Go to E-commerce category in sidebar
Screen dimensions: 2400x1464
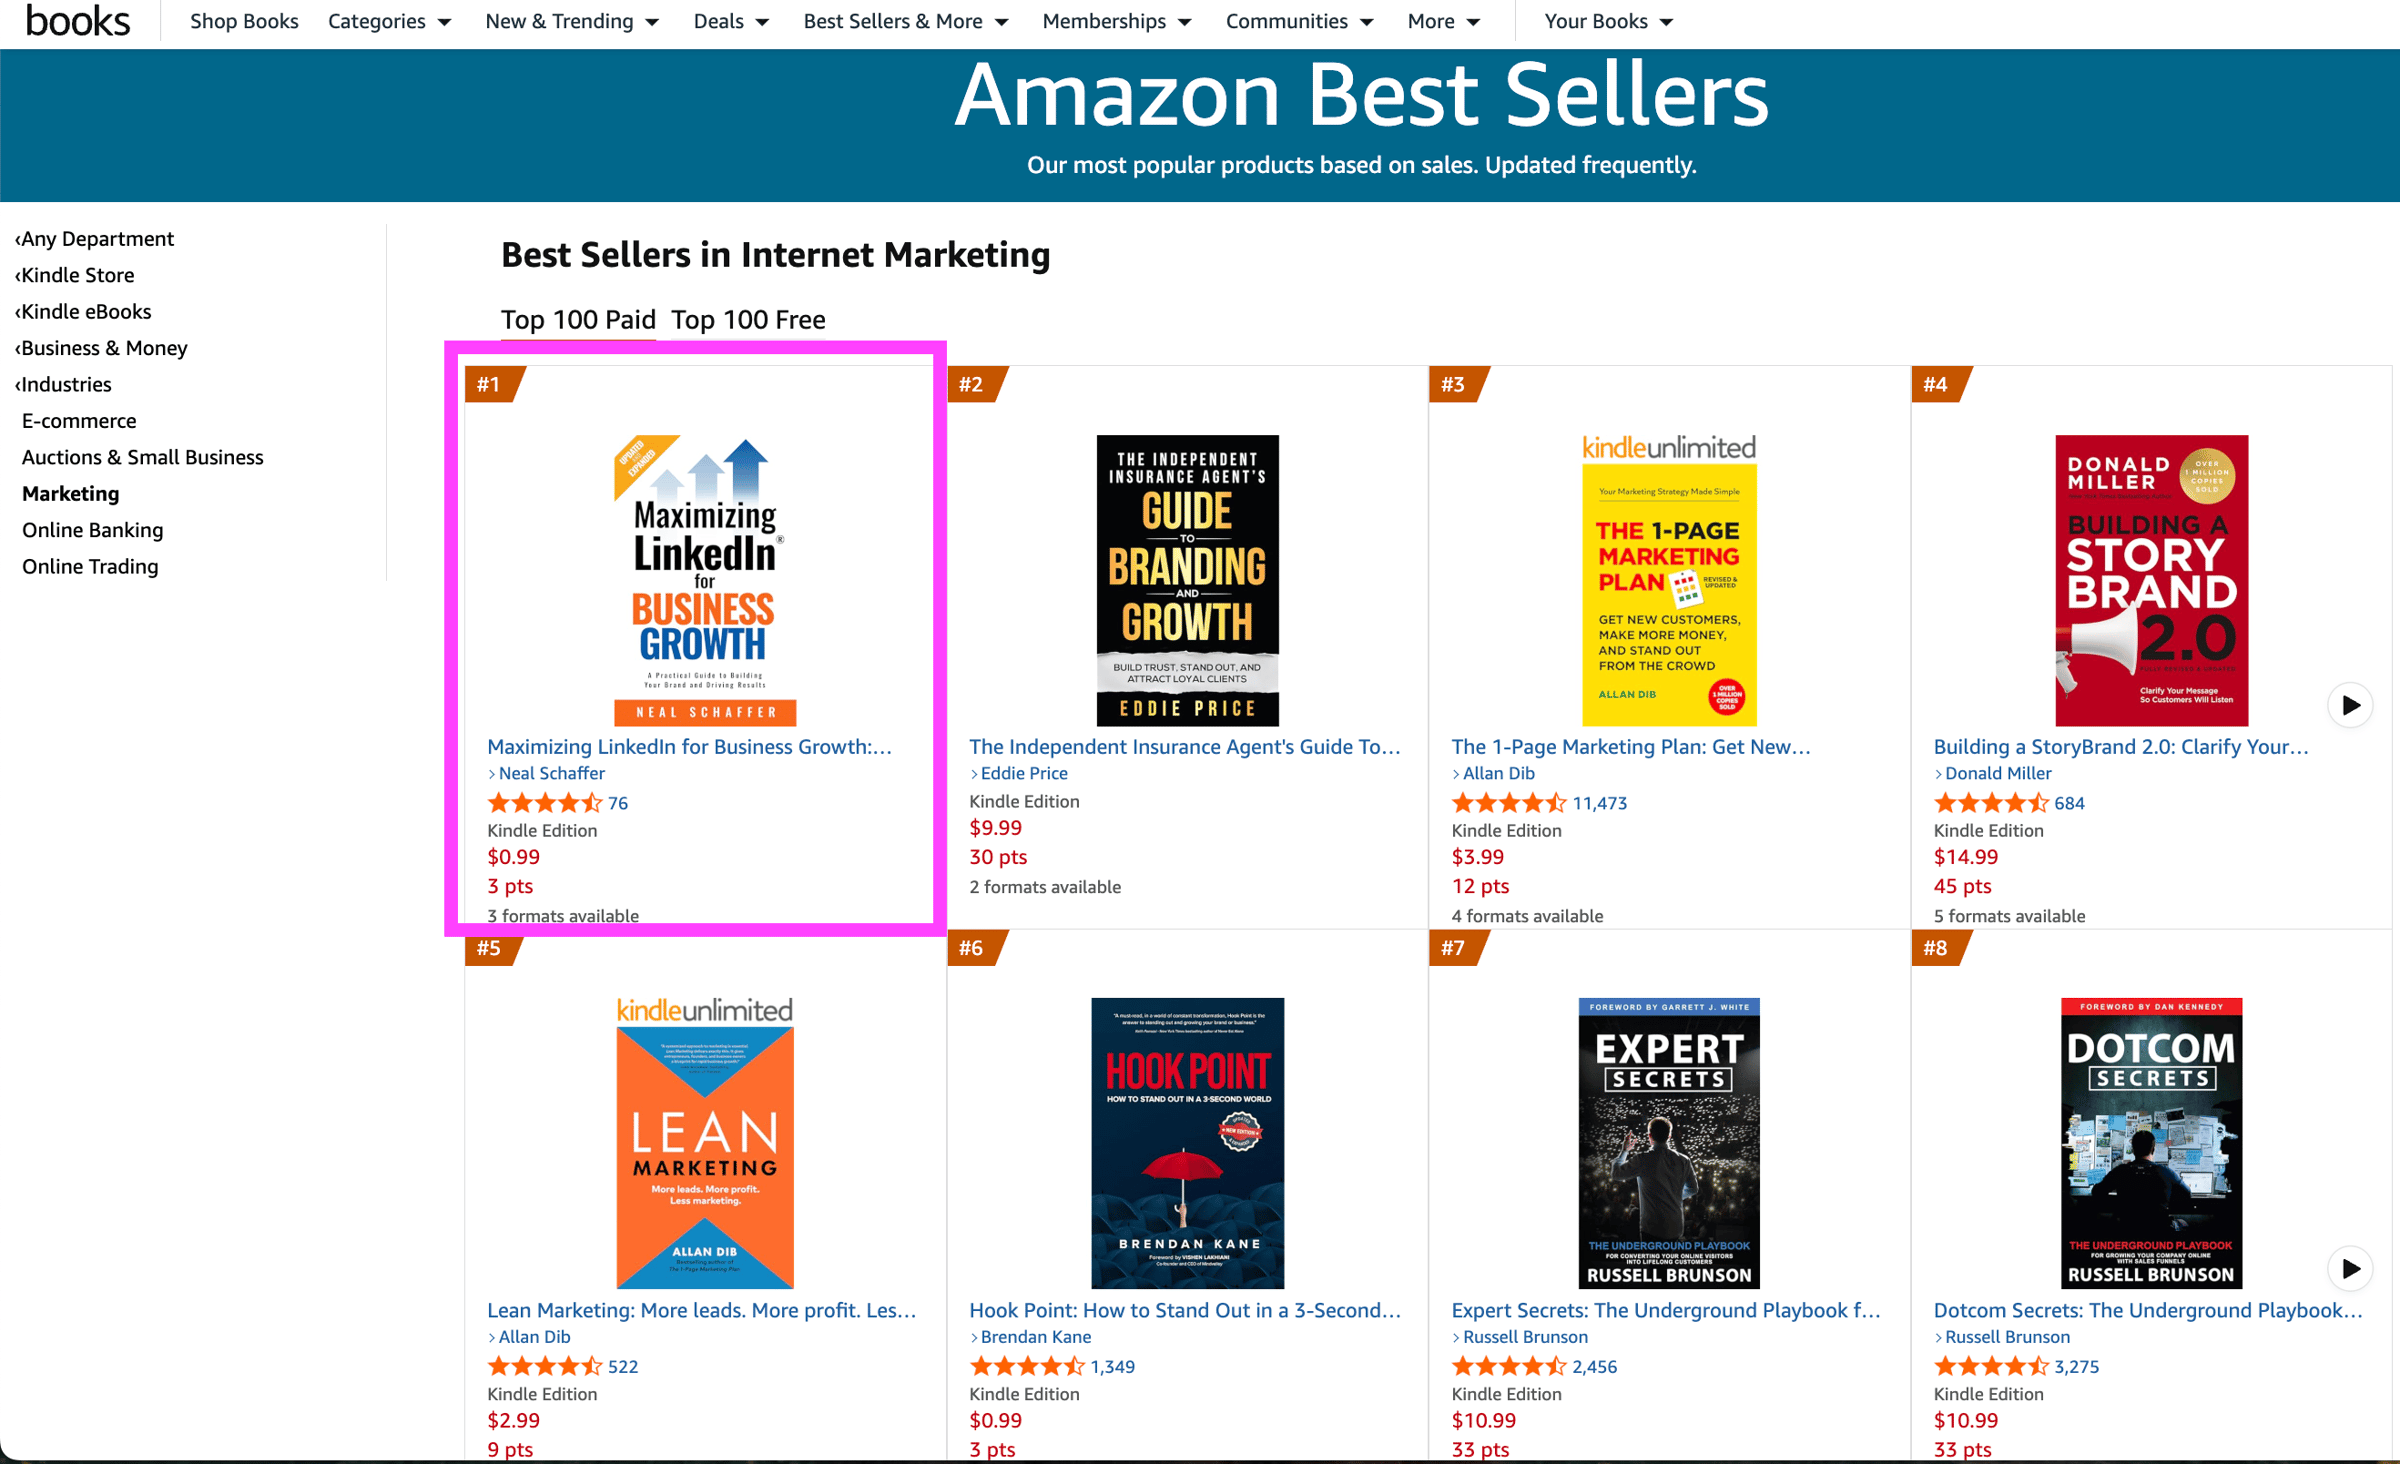click(79, 421)
